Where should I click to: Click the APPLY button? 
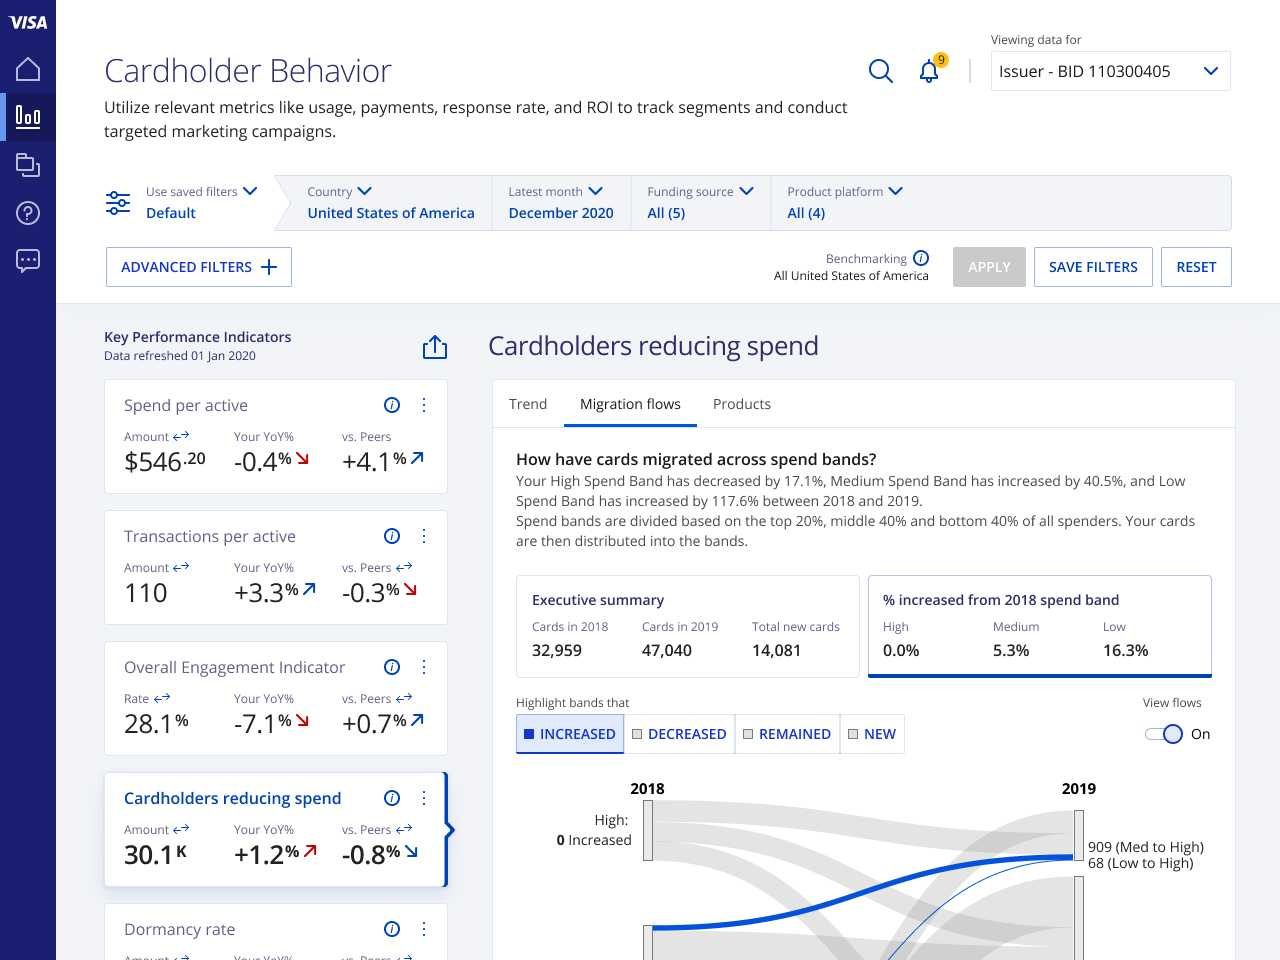click(989, 267)
